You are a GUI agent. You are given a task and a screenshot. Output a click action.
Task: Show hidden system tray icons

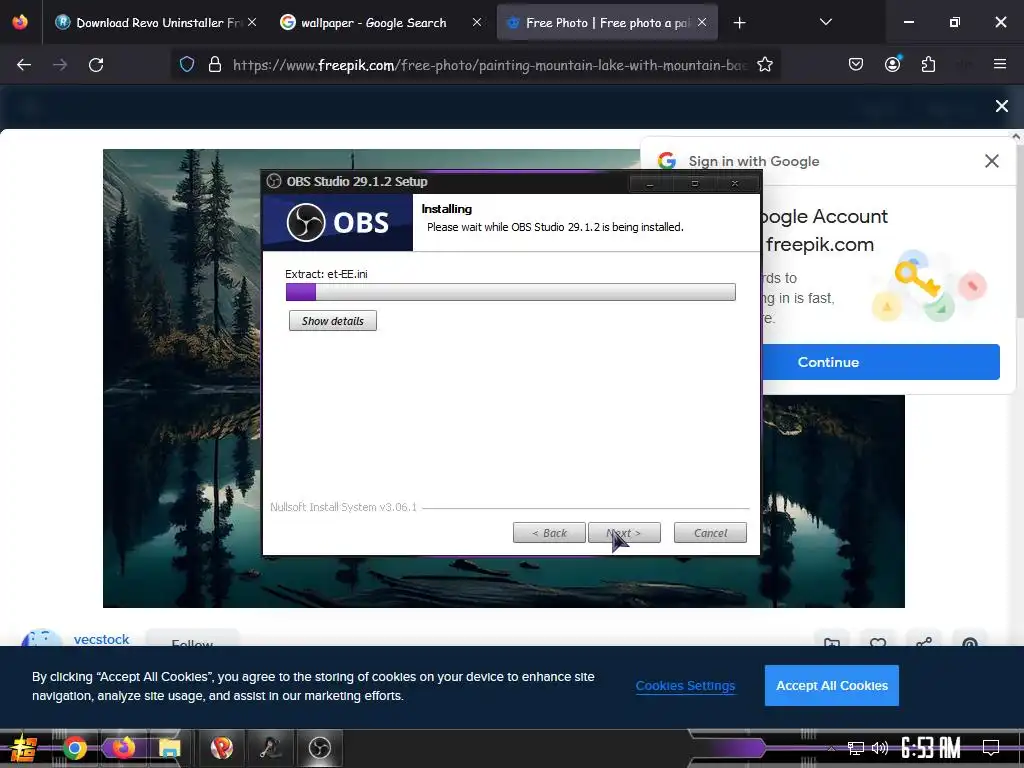click(831, 748)
